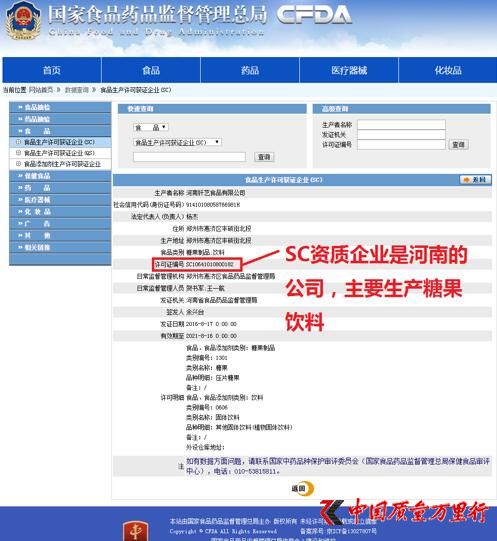Expand the 食品生产许可获证企业(QS) tree node

pyautogui.click(x=19, y=153)
